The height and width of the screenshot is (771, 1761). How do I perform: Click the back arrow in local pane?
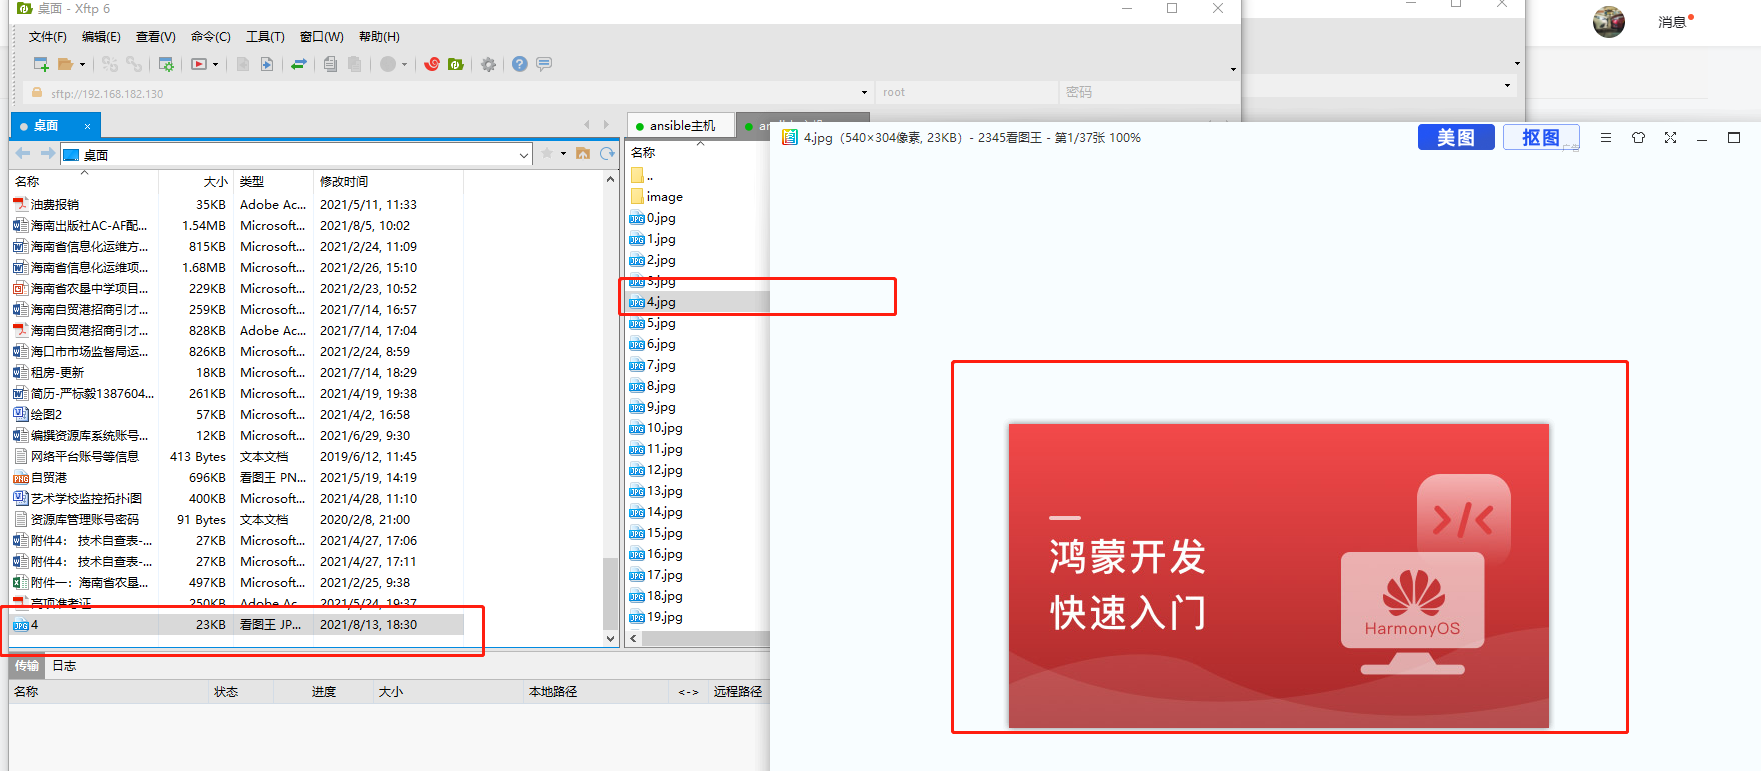tap(23, 154)
